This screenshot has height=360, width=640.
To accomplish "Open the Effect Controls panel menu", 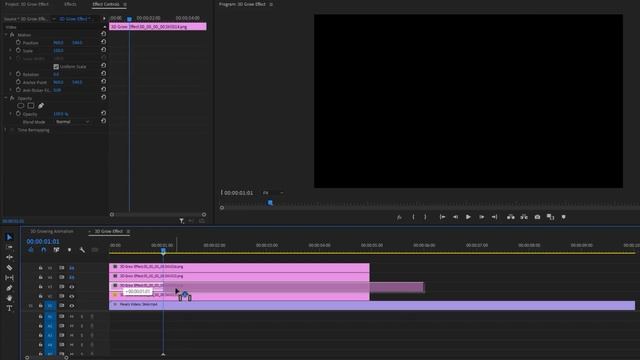I will pyautogui.click(x=125, y=4).
